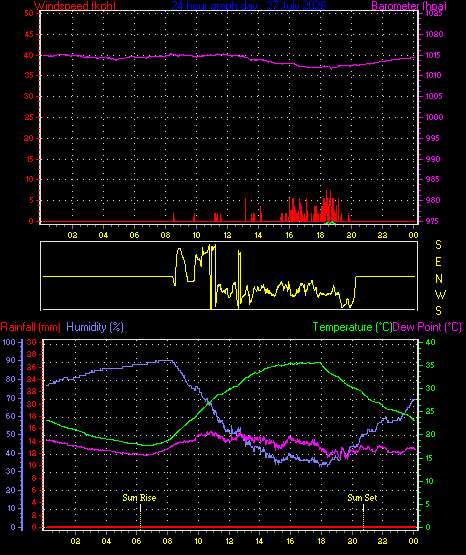Click the "Sun Set" label
This screenshot has width=466, height=555.
[362, 498]
